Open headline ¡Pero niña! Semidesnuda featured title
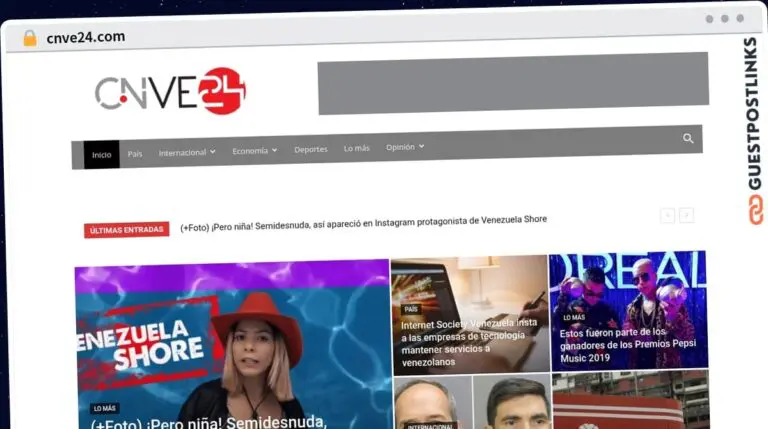The width and height of the screenshot is (768, 429). (209, 423)
